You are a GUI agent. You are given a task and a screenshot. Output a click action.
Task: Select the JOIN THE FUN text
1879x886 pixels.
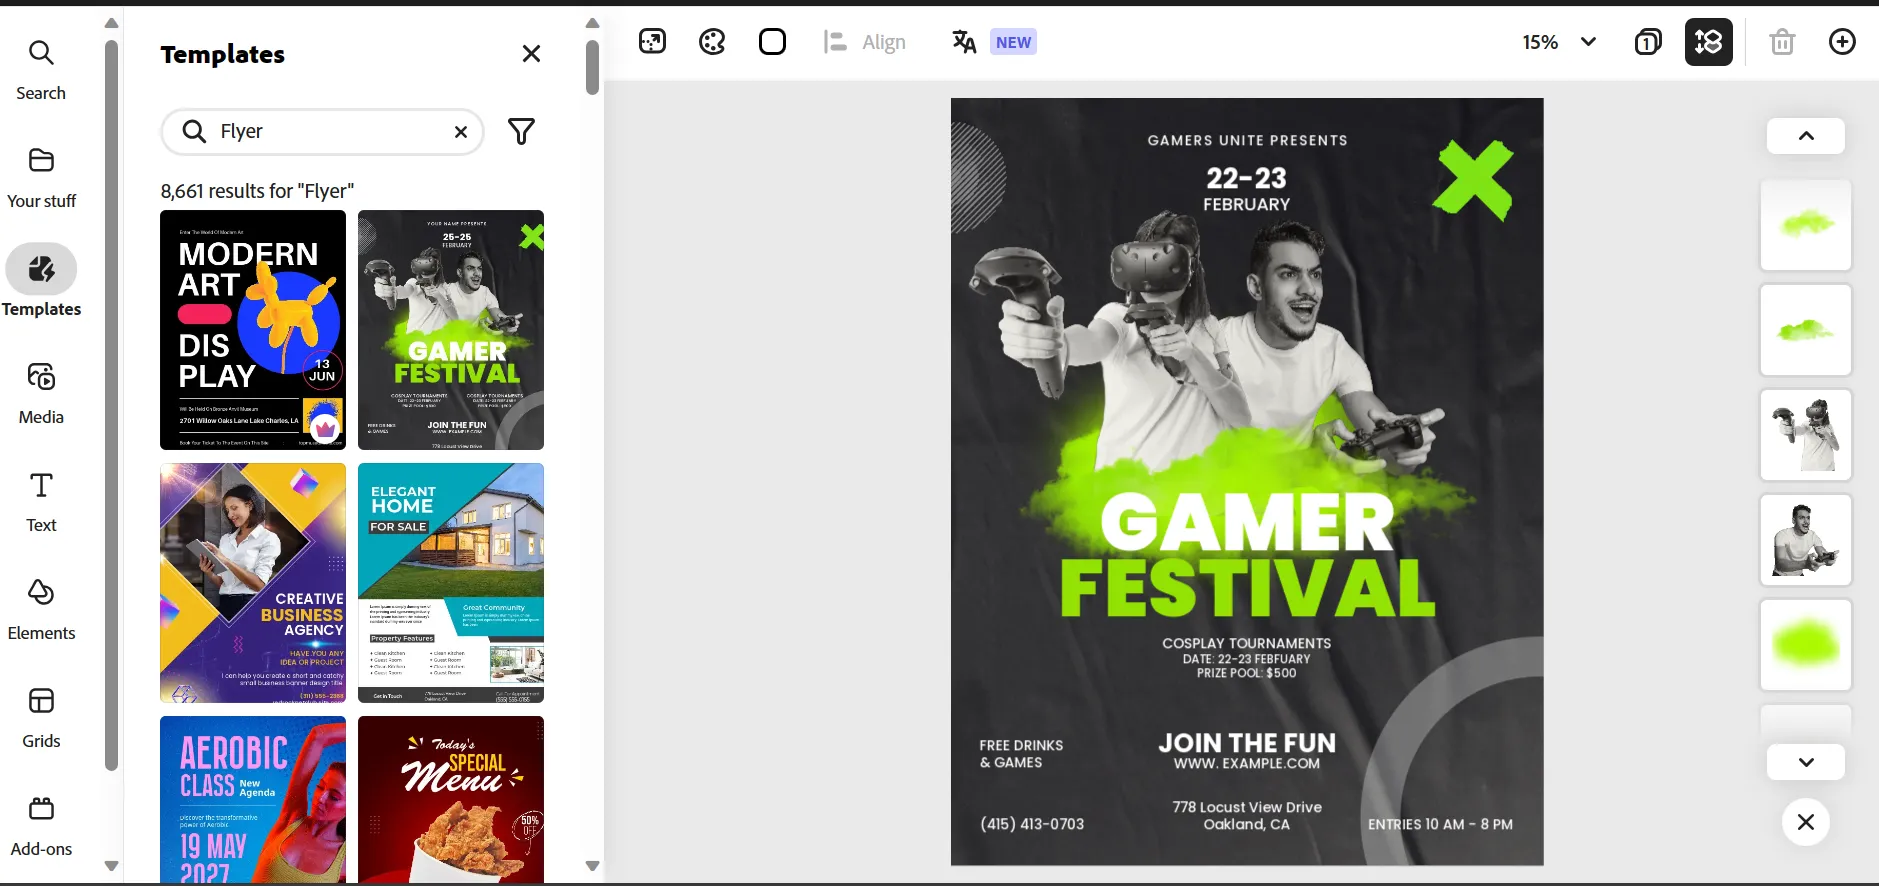pyautogui.click(x=1247, y=743)
